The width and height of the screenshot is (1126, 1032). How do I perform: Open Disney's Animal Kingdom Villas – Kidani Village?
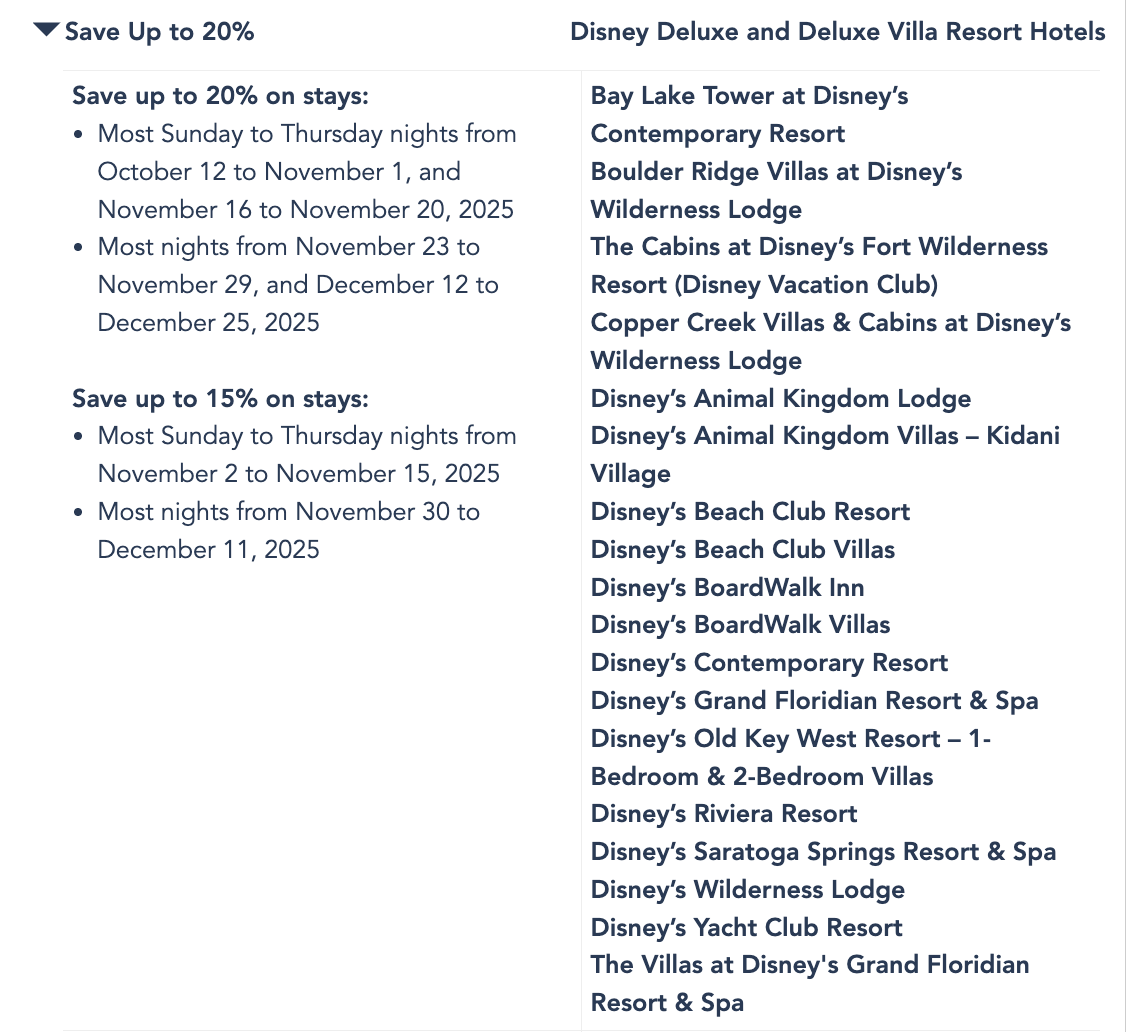coord(825,436)
